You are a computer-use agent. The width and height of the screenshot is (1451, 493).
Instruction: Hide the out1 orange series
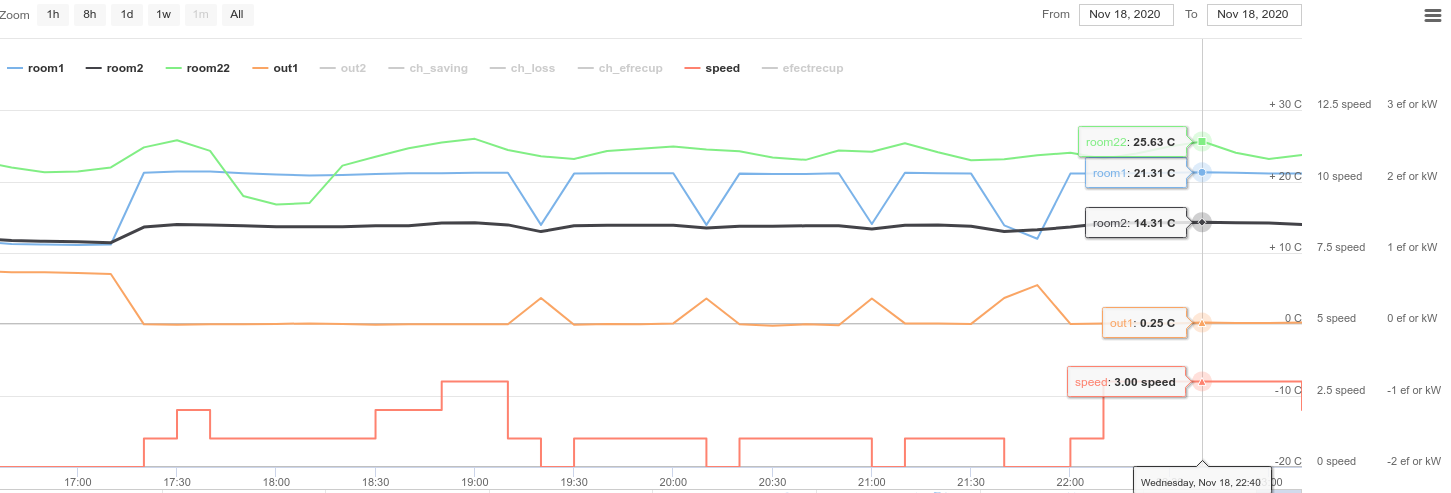pyautogui.click(x=285, y=68)
